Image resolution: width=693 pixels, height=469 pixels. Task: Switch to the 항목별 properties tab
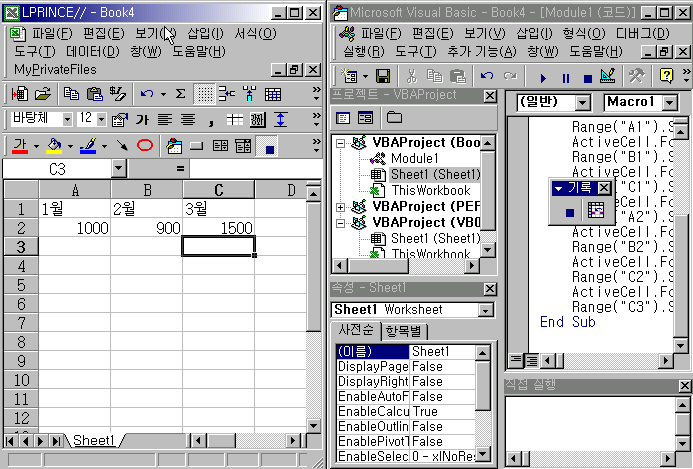click(x=404, y=331)
